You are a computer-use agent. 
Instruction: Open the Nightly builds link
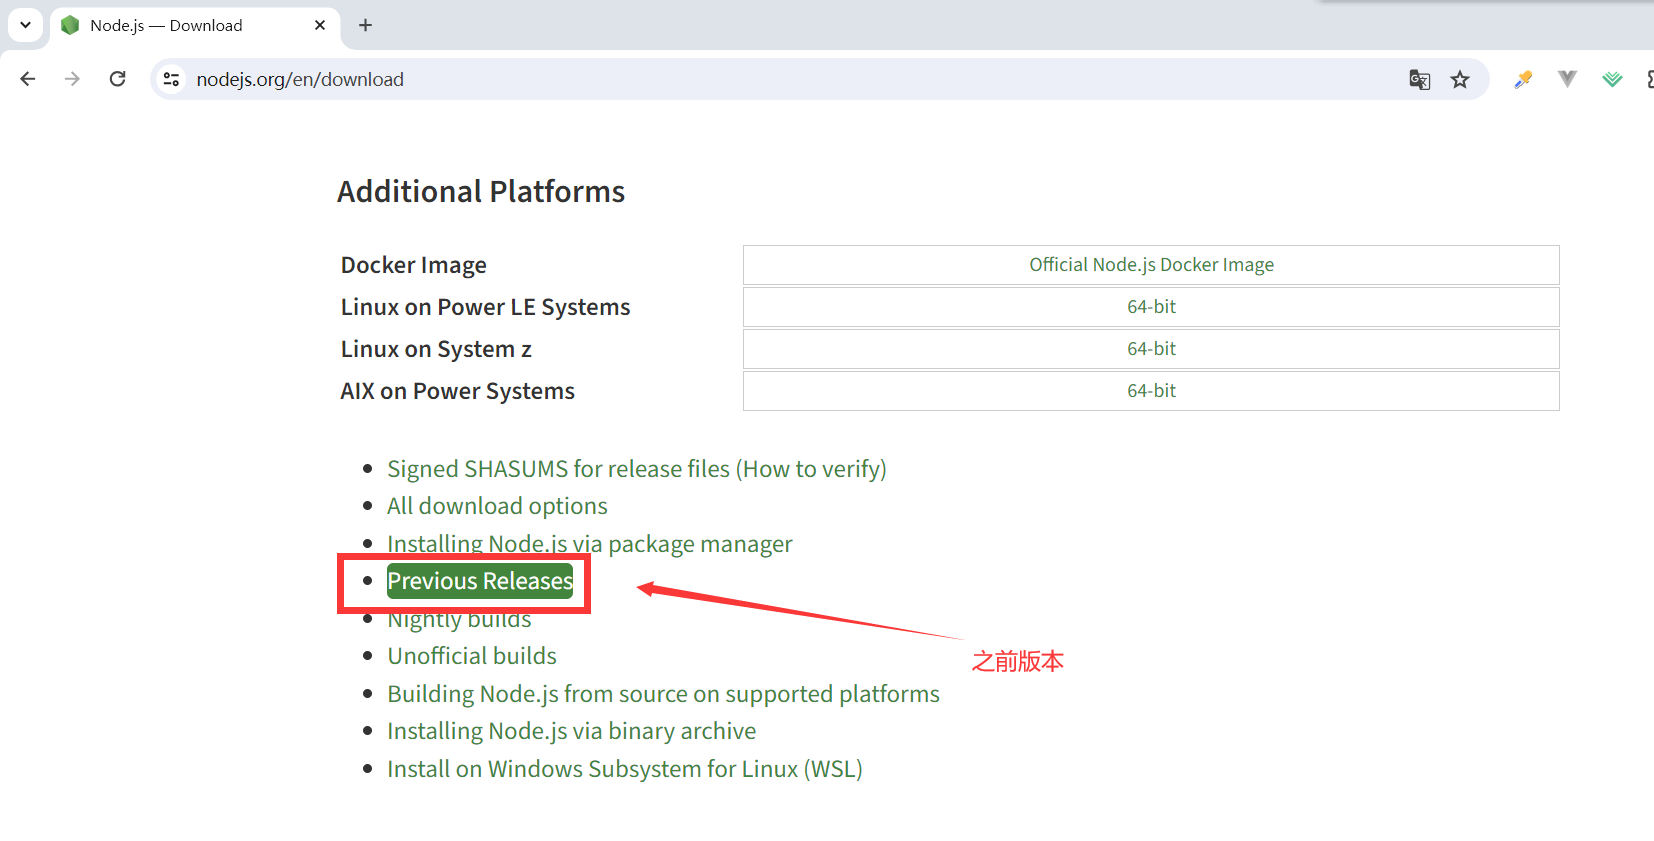coord(459,620)
